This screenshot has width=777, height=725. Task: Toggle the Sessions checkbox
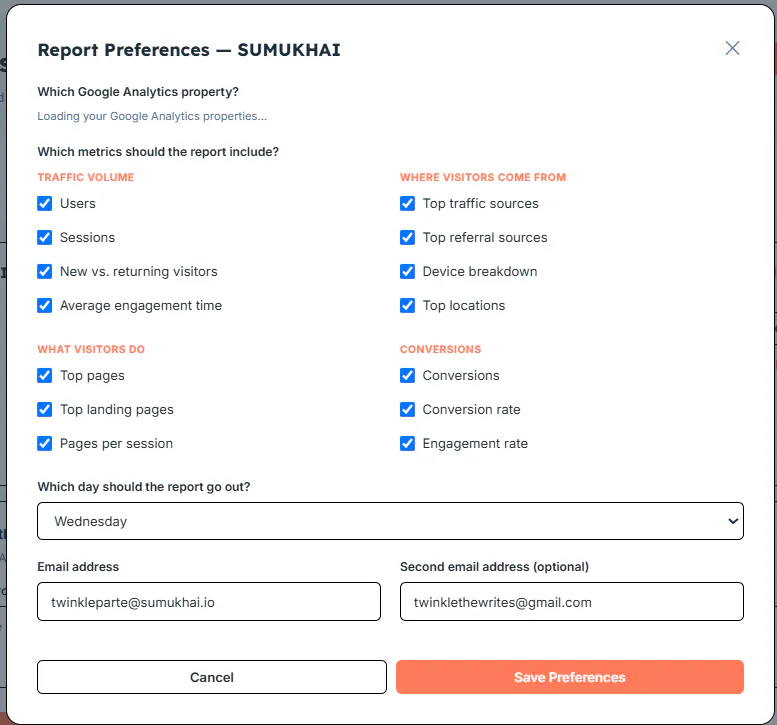point(45,237)
